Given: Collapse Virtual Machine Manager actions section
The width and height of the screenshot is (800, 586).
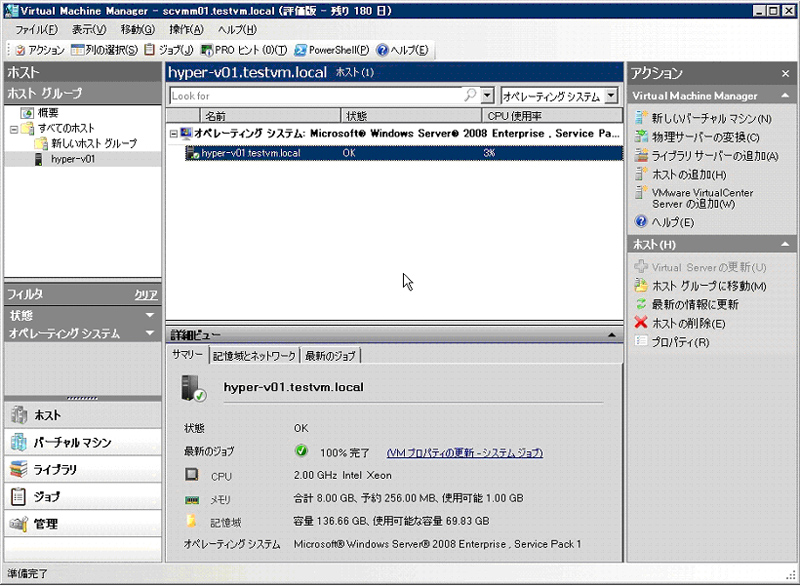Looking at the screenshot, I should 785,96.
